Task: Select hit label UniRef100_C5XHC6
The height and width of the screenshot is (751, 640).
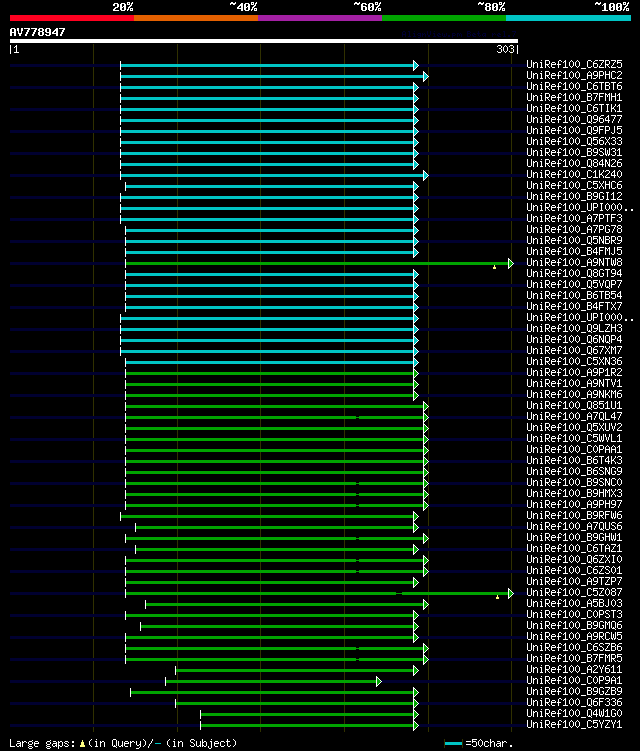Action: 574,185
